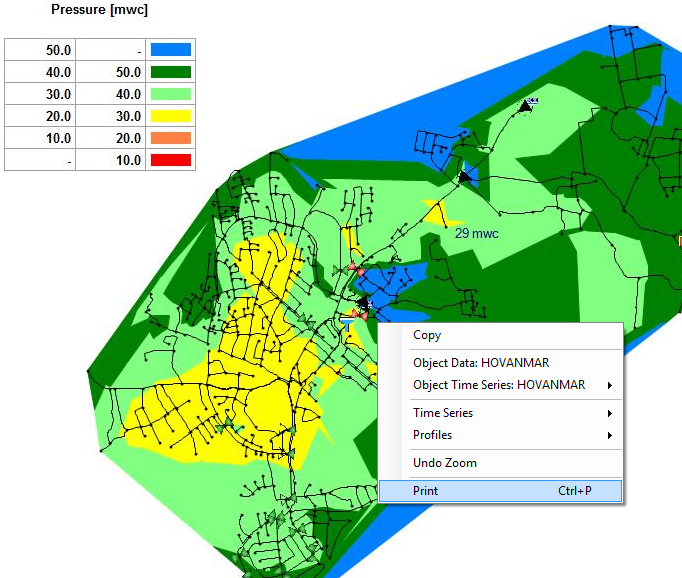This screenshot has height=578, width=682.
Task: Click the blue legend color swatch
Action: (x=171, y=50)
